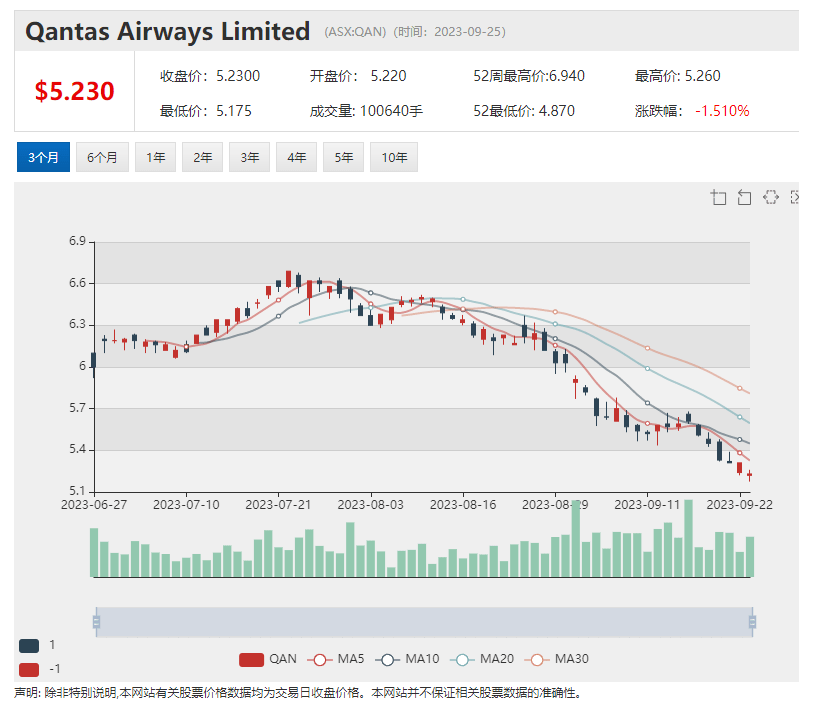Image resolution: width=815 pixels, height=709 pixels.
Task: Click the 时间: 2023-09-25 date text
Action: 449,32
